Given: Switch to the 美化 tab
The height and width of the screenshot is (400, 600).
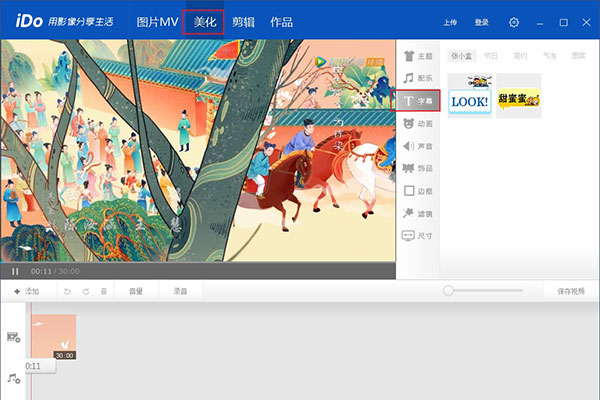Looking at the screenshot, I should point(203,22).
